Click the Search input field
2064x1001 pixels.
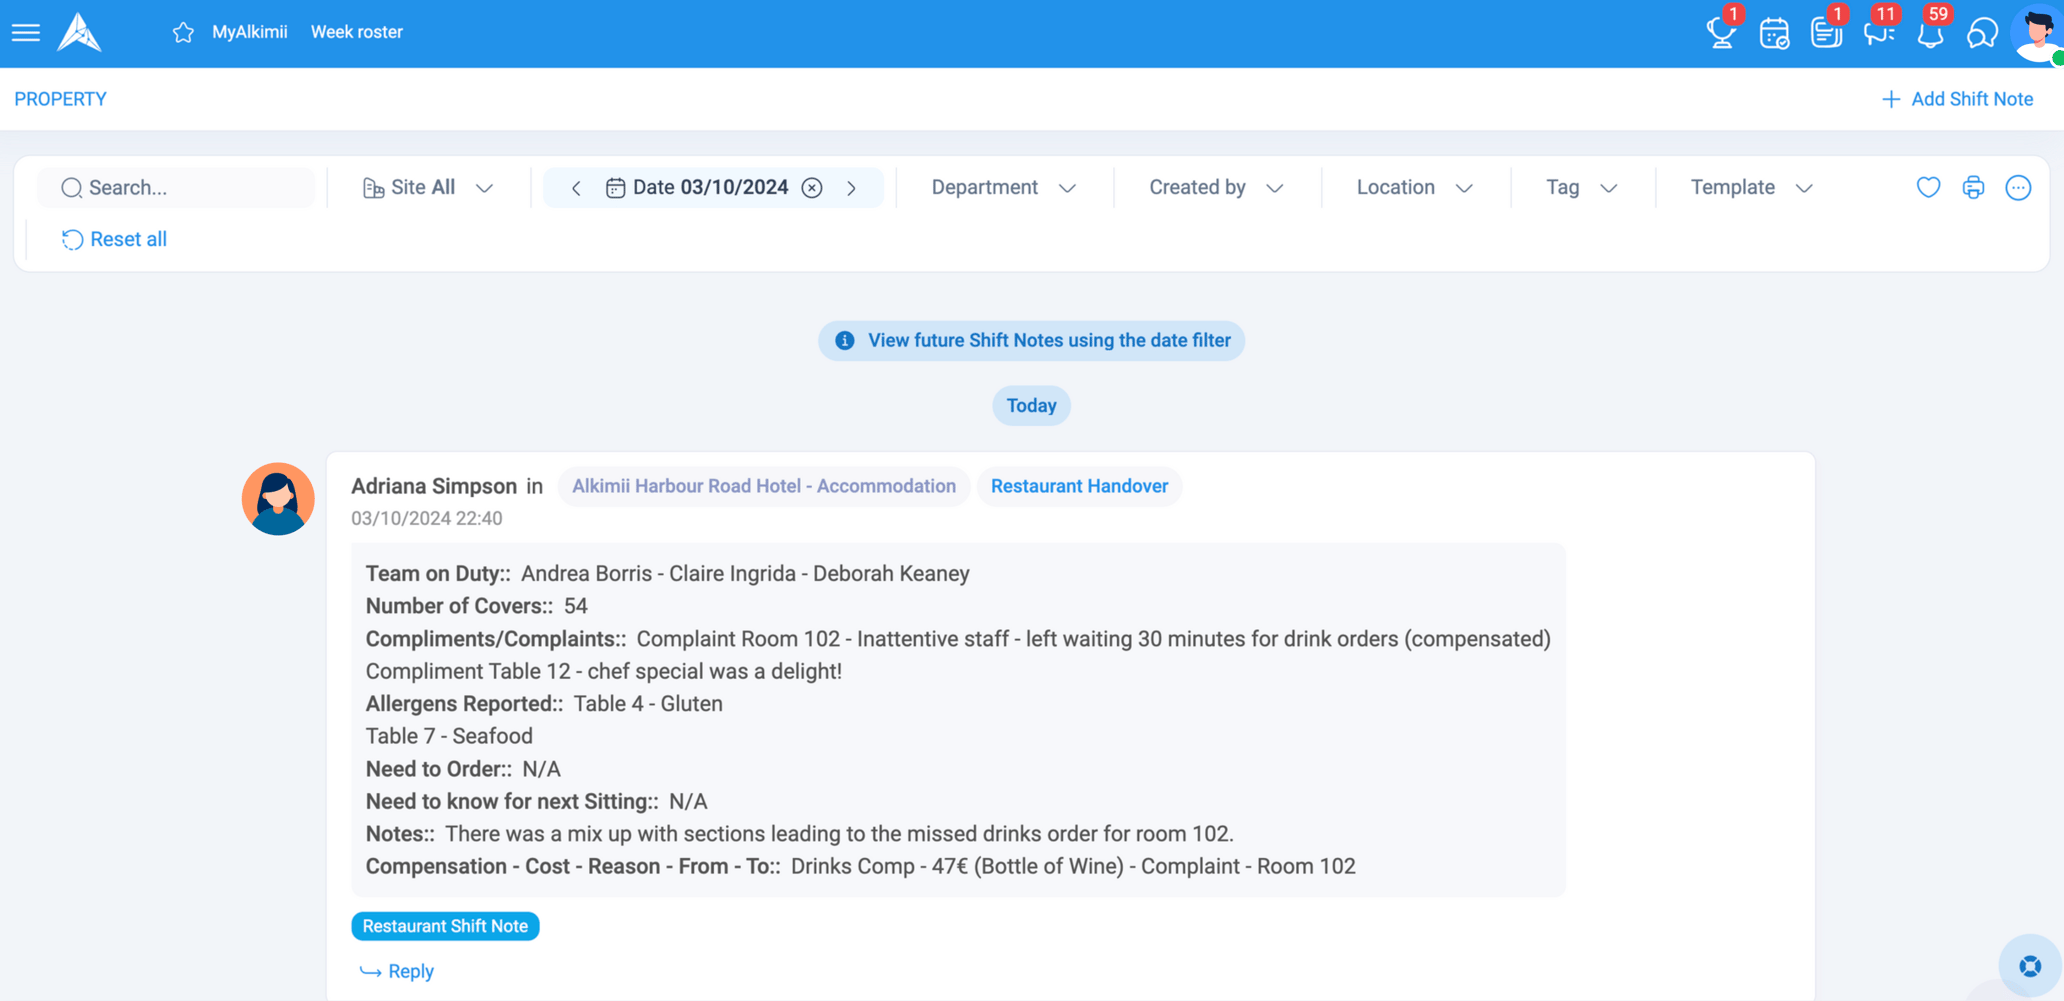coord(180,188)
